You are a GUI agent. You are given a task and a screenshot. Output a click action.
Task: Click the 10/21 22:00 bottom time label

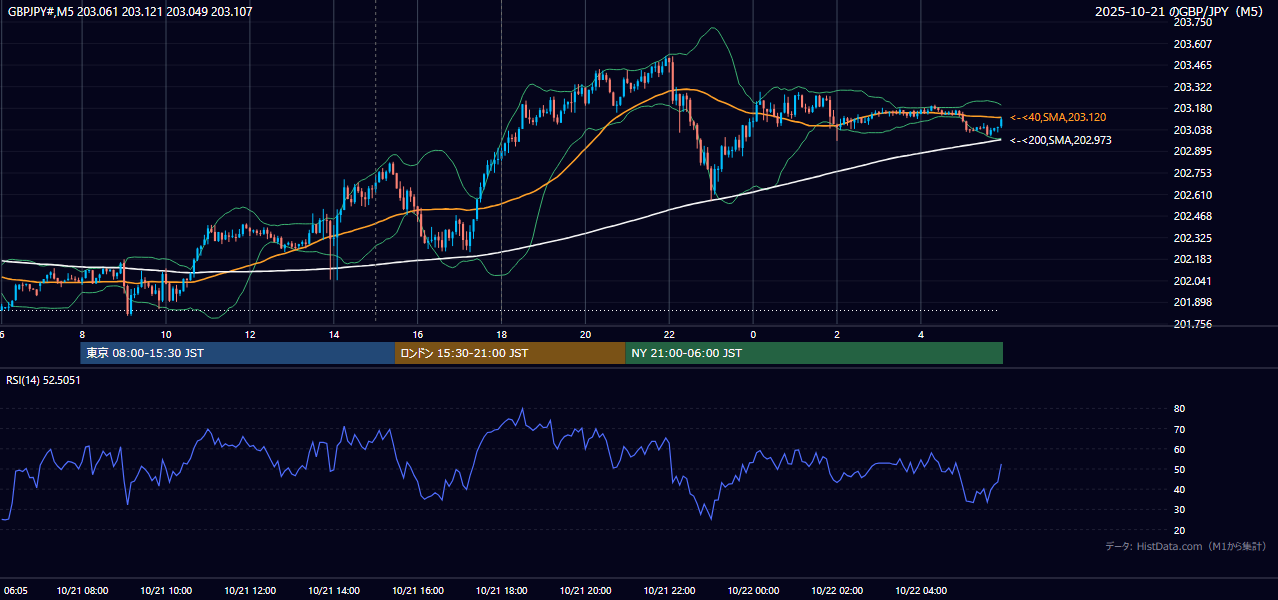(x=670, y=591)
